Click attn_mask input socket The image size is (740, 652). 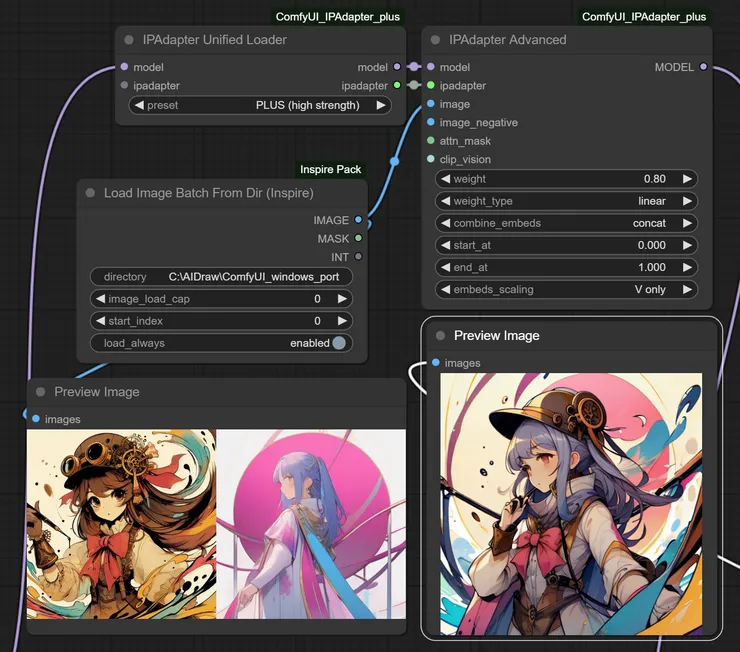pos(430,140)
